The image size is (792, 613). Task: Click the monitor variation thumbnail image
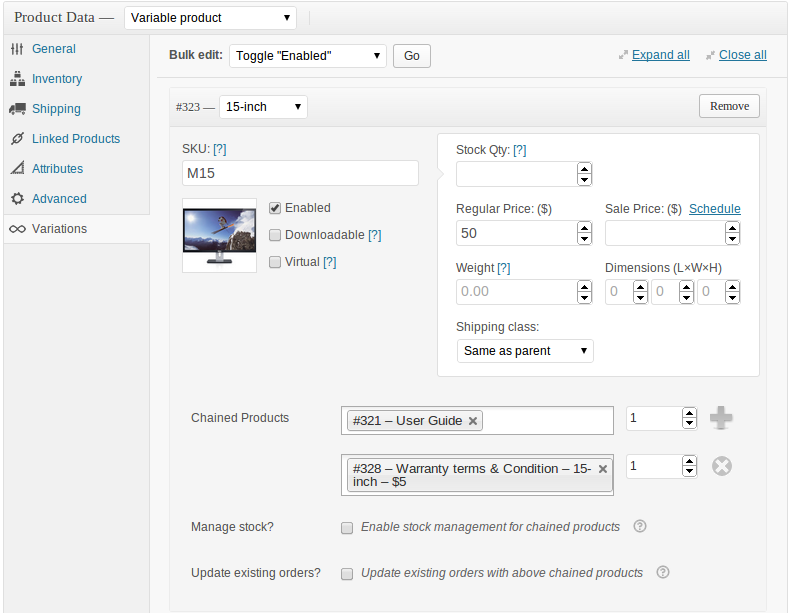coord(219,236)
